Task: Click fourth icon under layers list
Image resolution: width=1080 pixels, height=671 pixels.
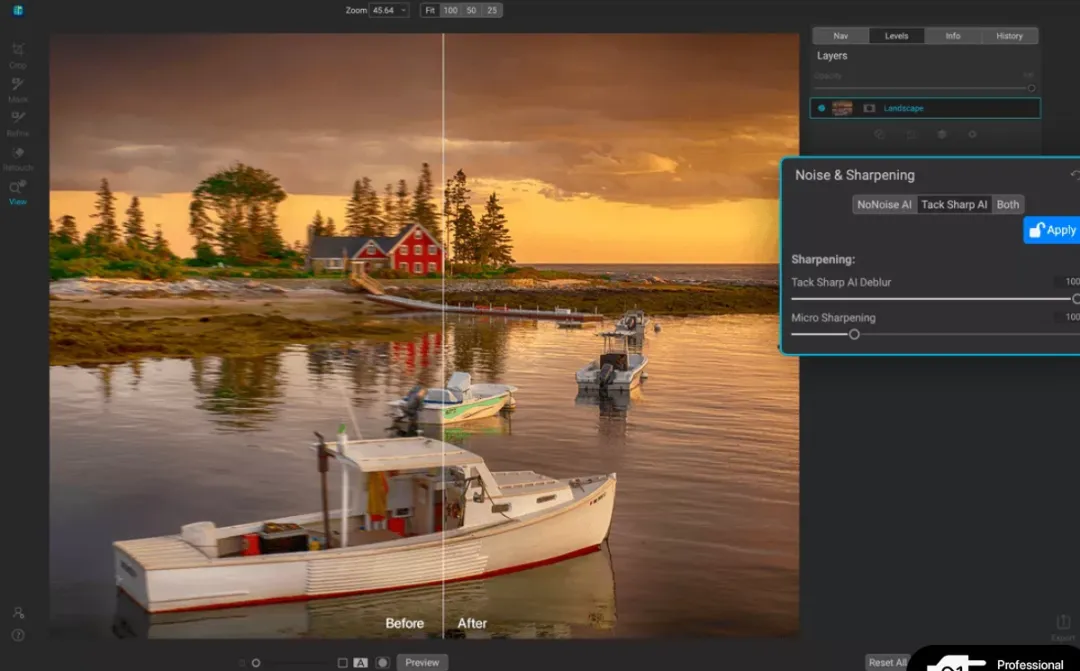Action: coord(973,134)
